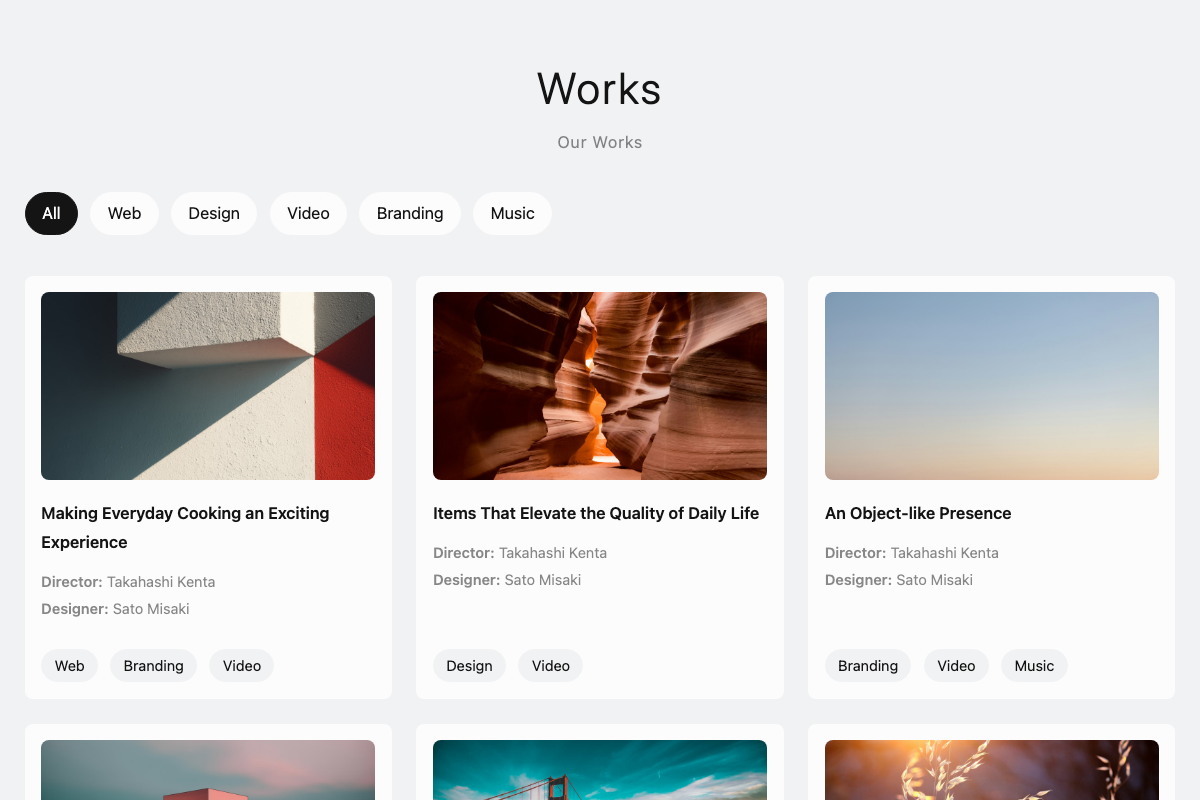Open 'Items That Elevate the Quality of Daily Life'

click(596, 513)
